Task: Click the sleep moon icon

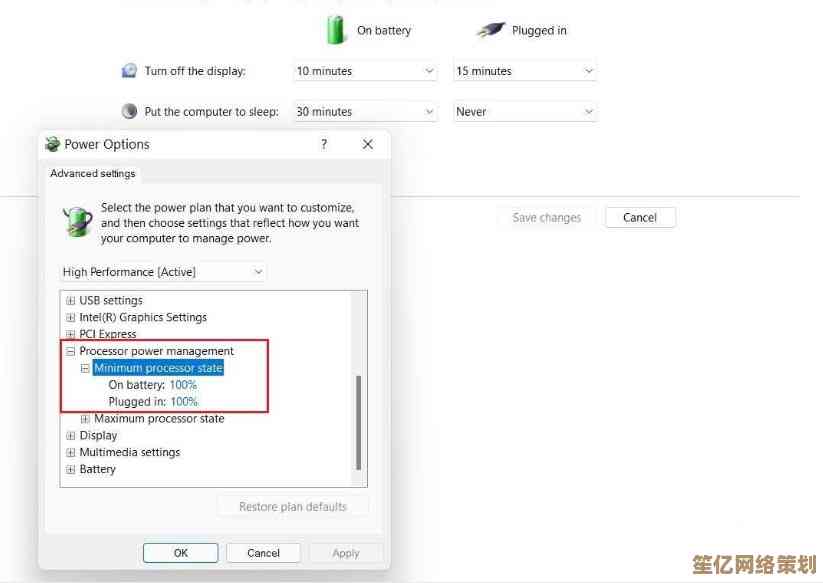Action: [x=129, y=112]
